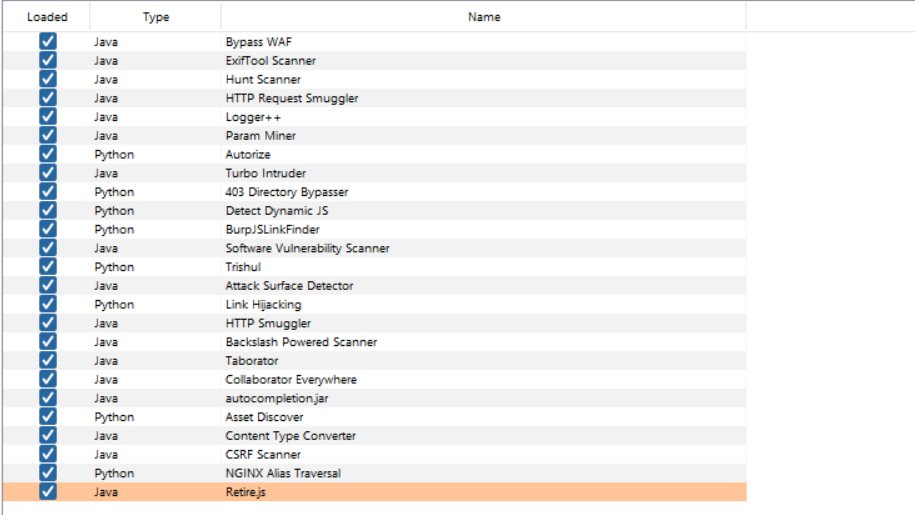Click Java type cell for Bypass WAF
The image size is (915, 515).
click(106, 42)
